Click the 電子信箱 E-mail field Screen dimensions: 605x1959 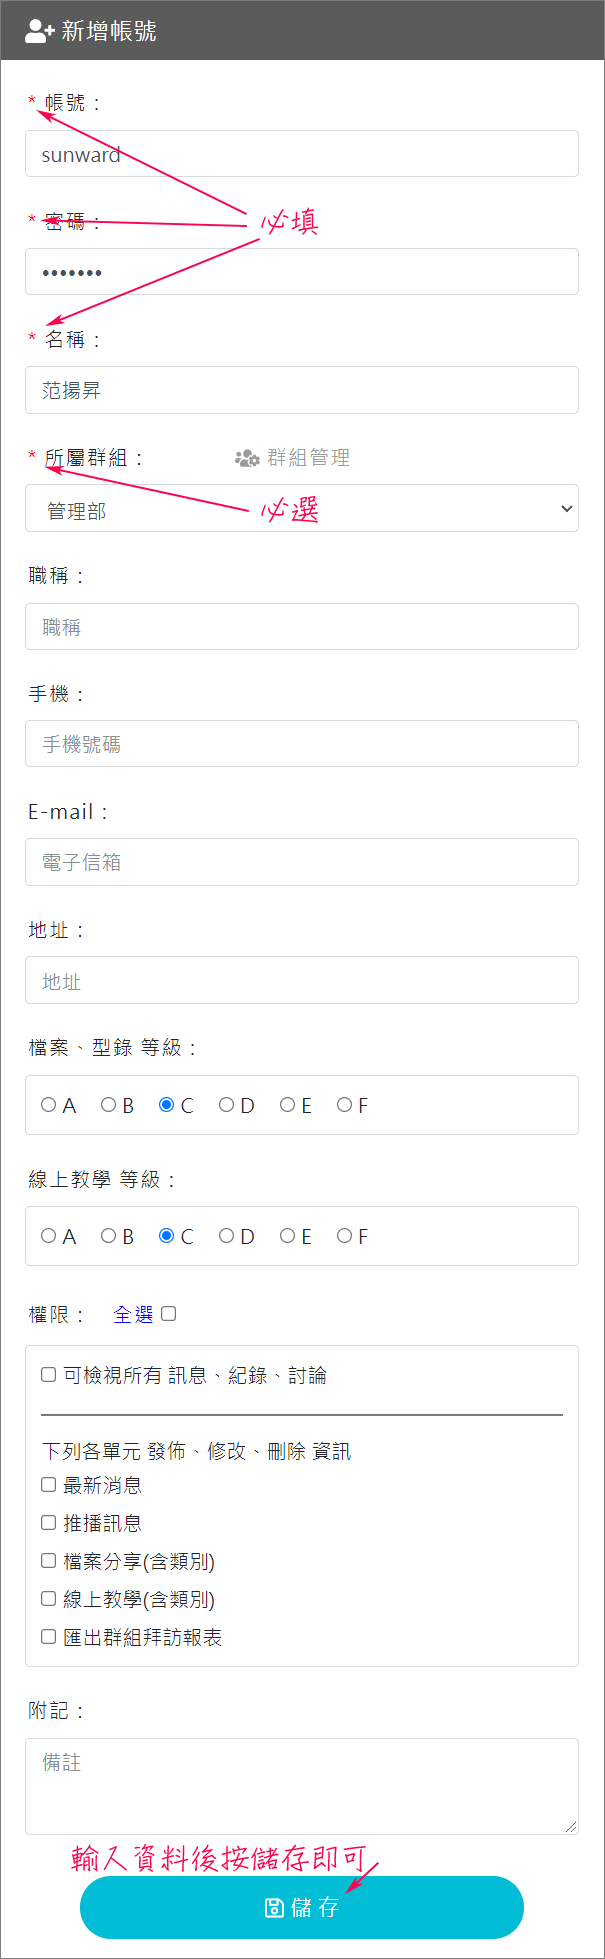302,862
